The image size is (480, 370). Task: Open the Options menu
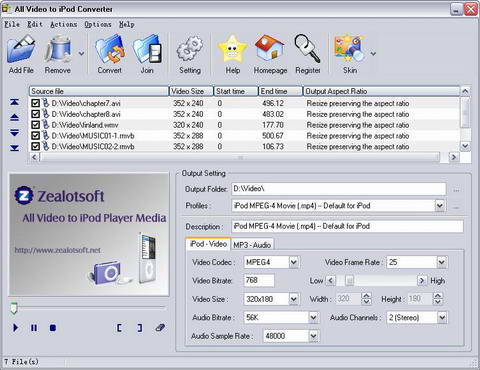[x=98, y=24]
